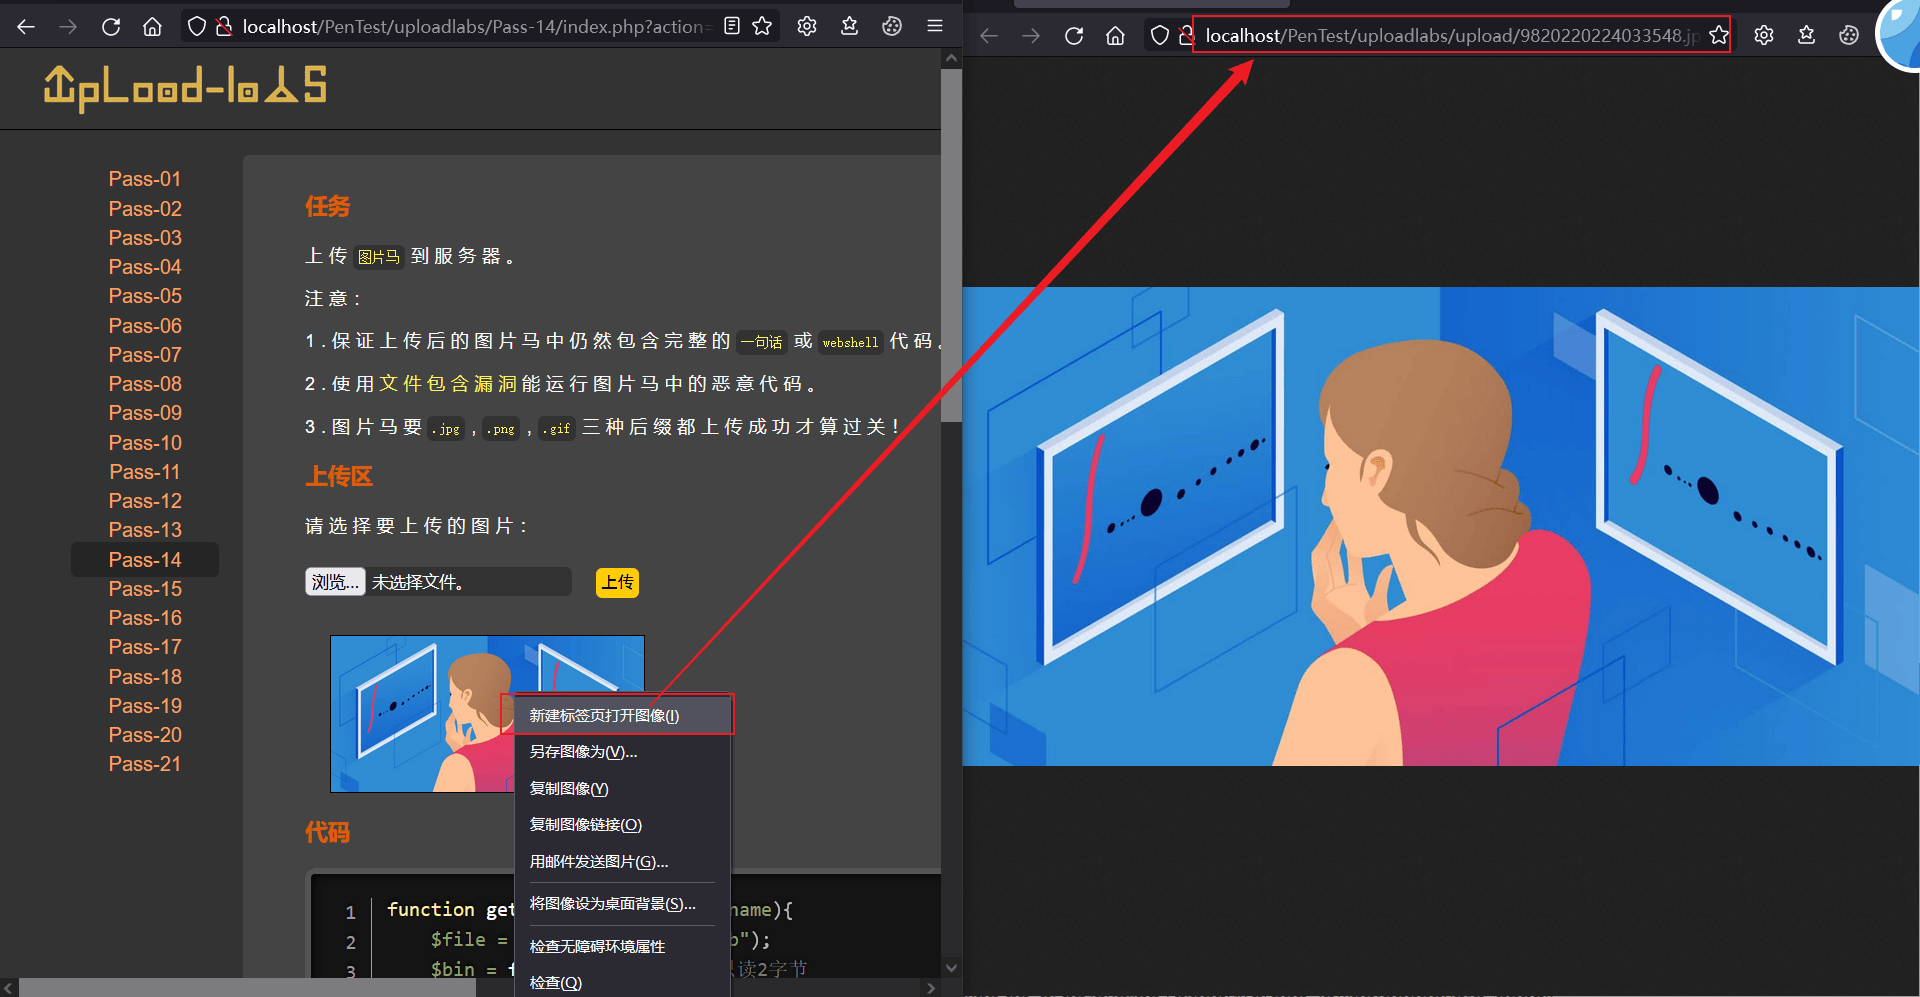Go to home in left browser
The image size is (1920, 997).
click(152, 26)
